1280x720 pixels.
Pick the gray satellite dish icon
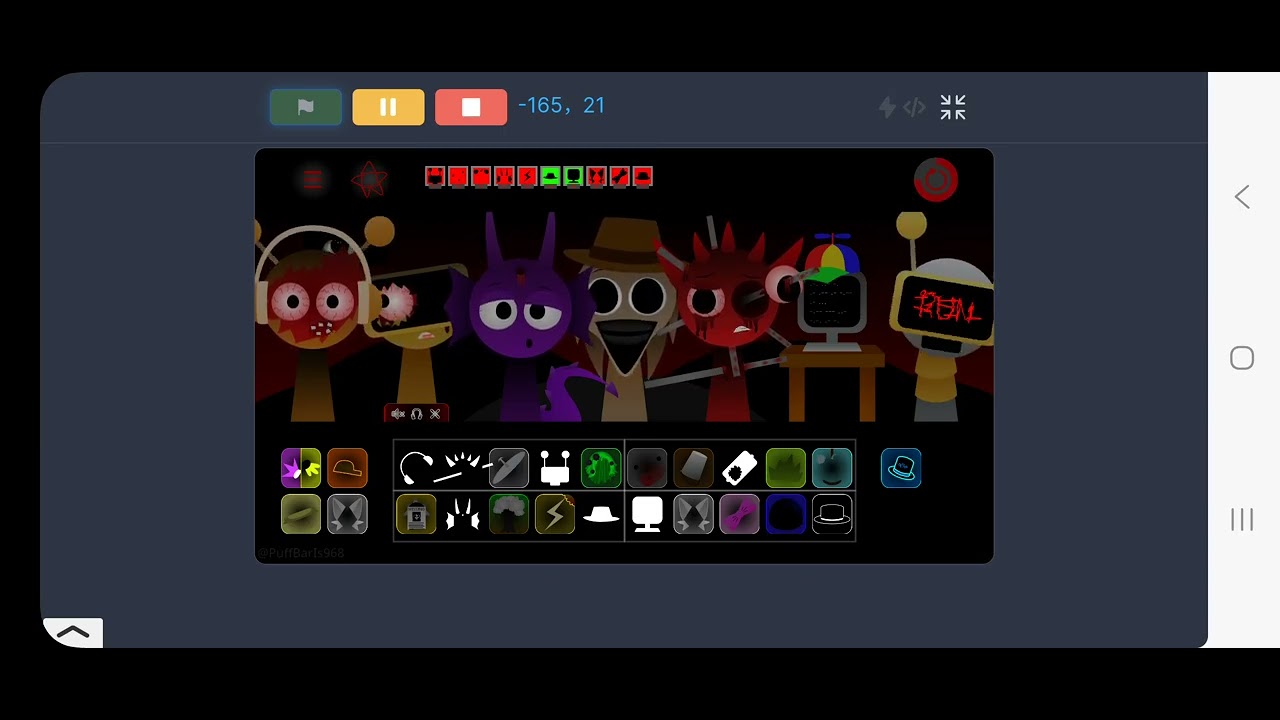click(x=508, y=467)
